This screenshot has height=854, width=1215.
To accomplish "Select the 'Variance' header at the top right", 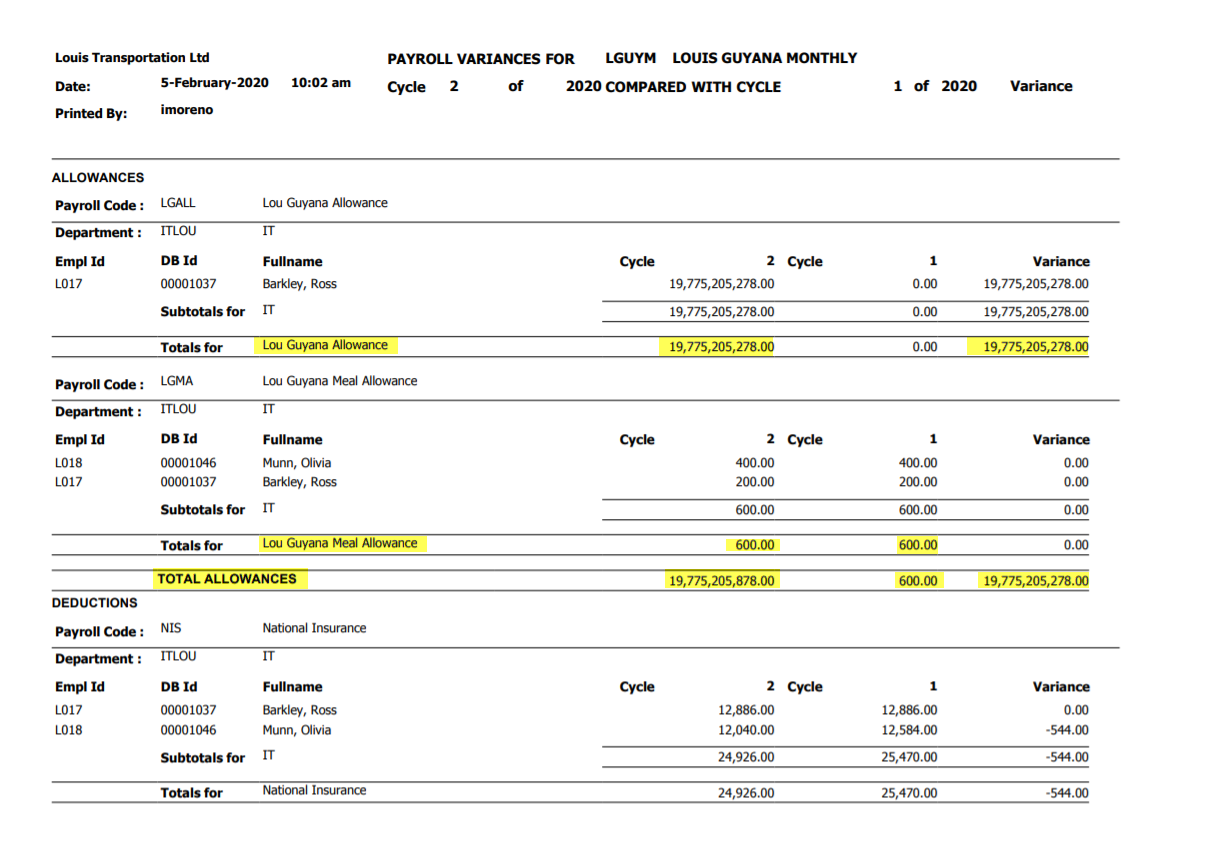I will 1041,86.
